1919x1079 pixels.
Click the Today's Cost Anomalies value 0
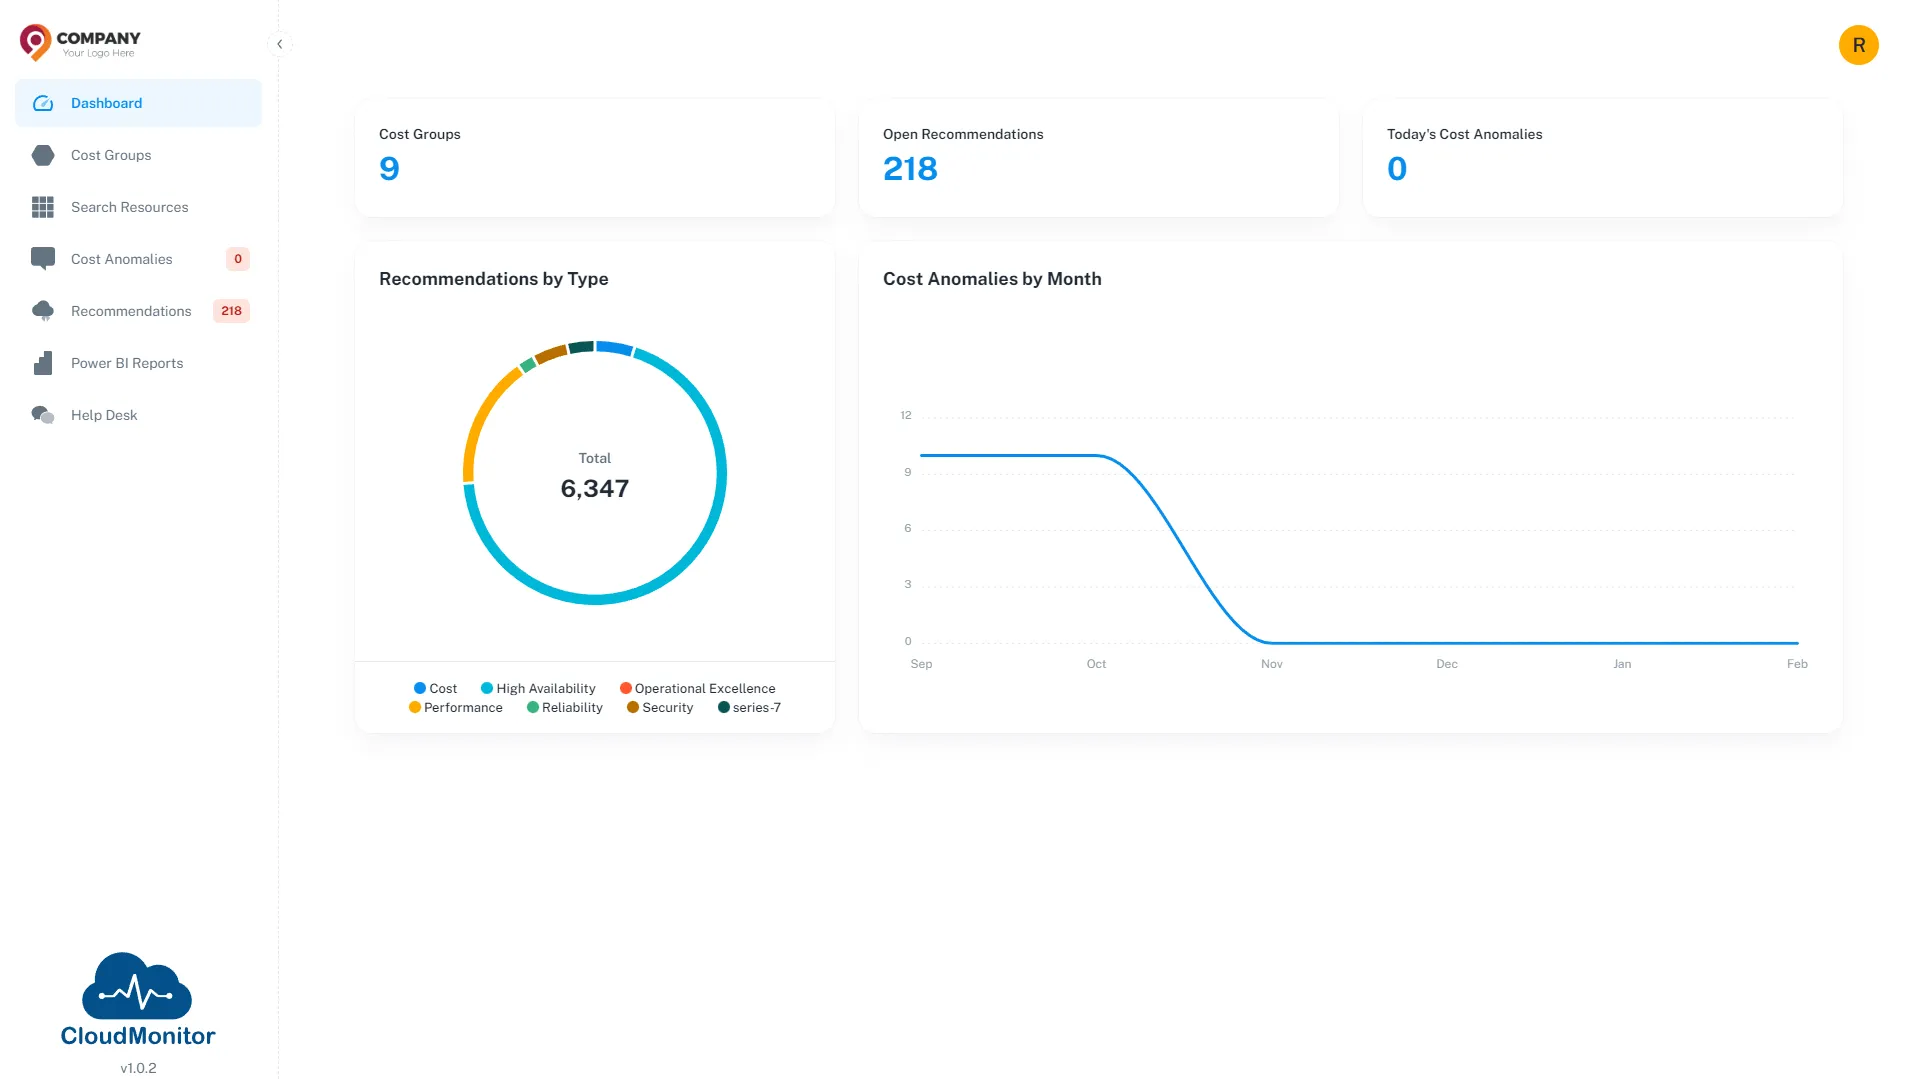click(1397, 169)
